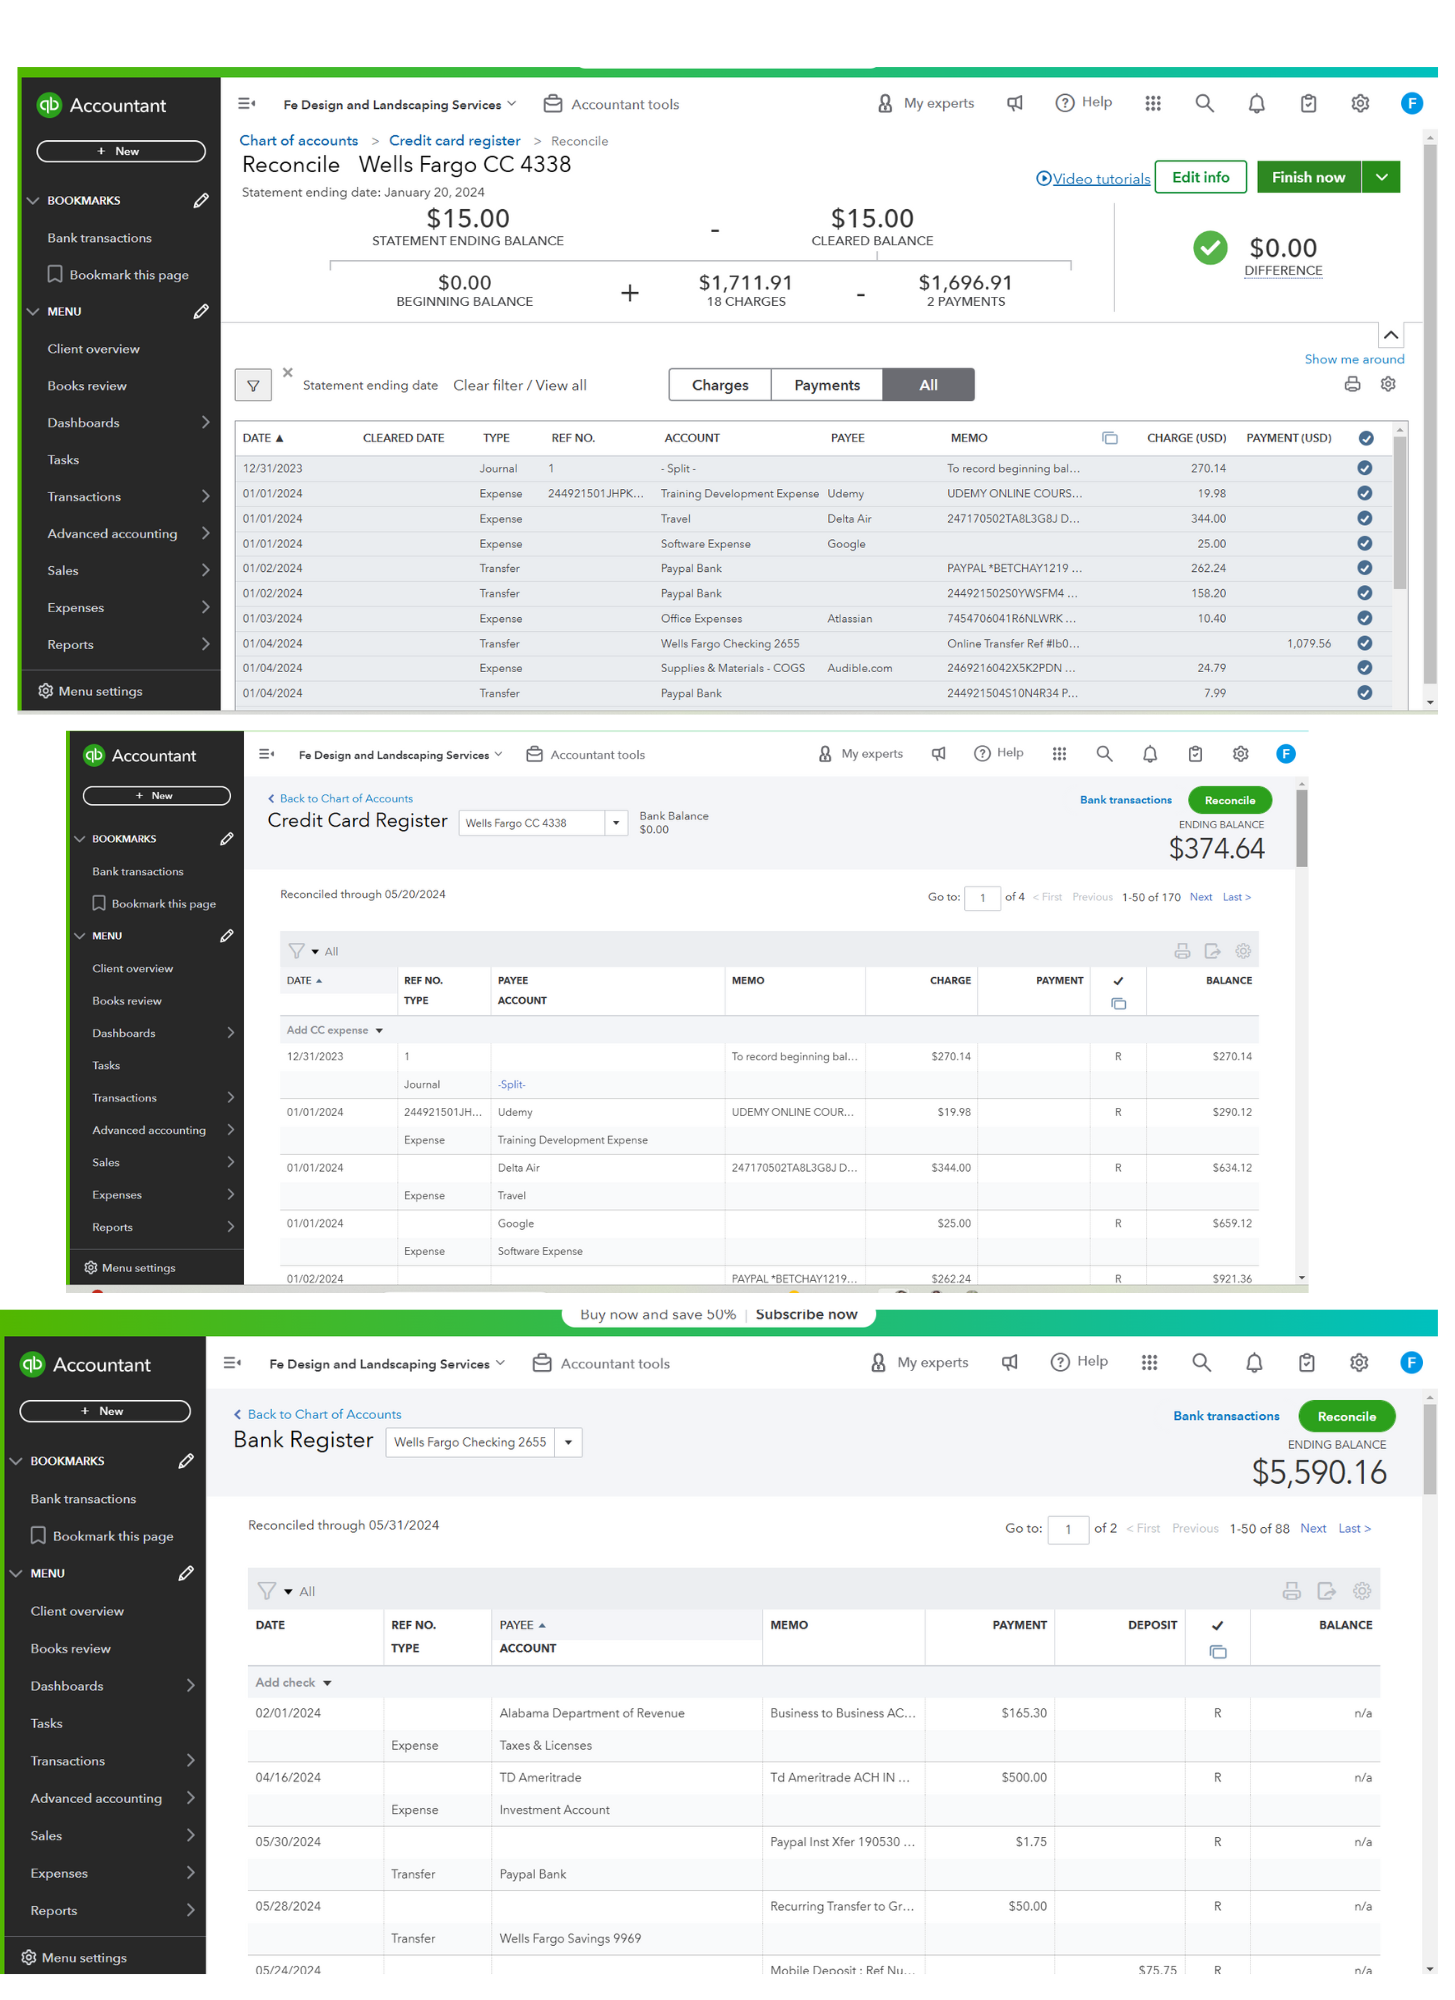Viewport: 1455px width, 2000px height.
Task: Table settings gear in Credit Card Register toolbar
Action: click(x=1243, y=951)
